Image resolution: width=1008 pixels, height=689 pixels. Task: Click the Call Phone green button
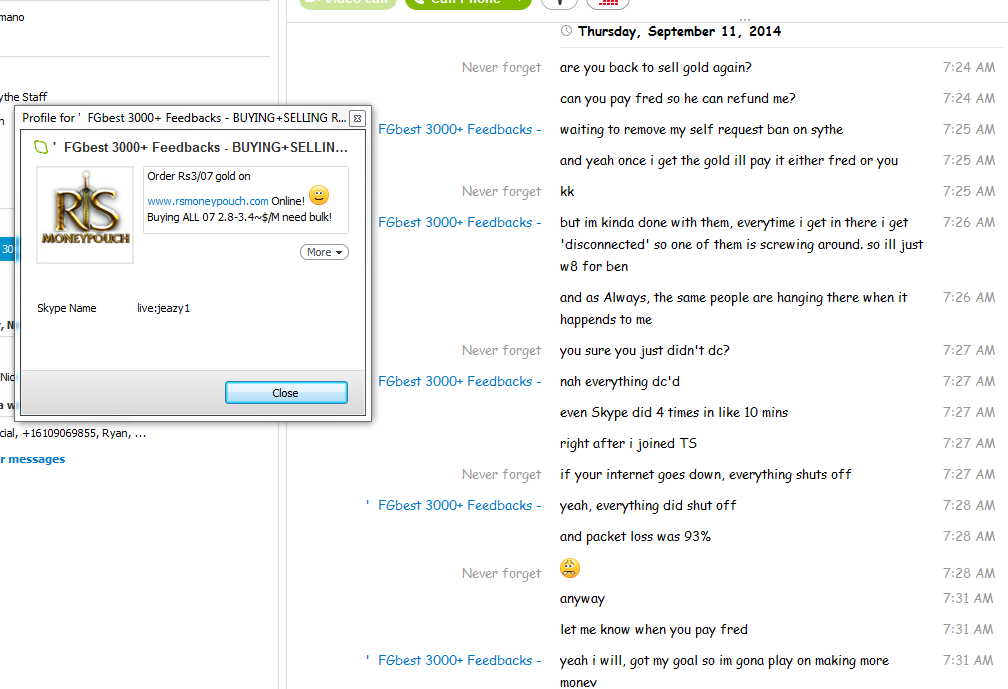468,3
